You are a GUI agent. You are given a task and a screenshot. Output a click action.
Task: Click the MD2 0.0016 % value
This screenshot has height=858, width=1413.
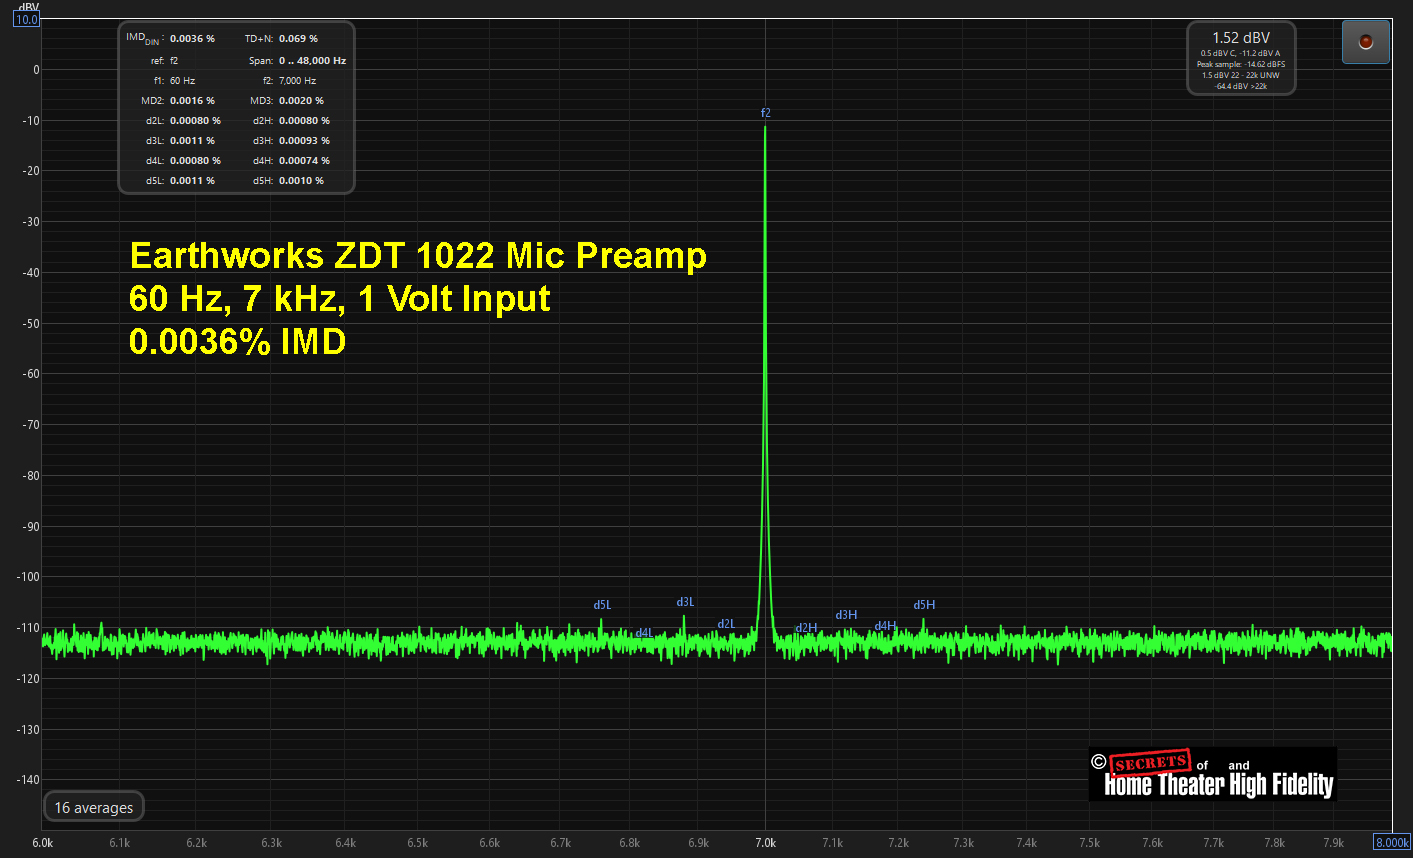pos(192,100)
